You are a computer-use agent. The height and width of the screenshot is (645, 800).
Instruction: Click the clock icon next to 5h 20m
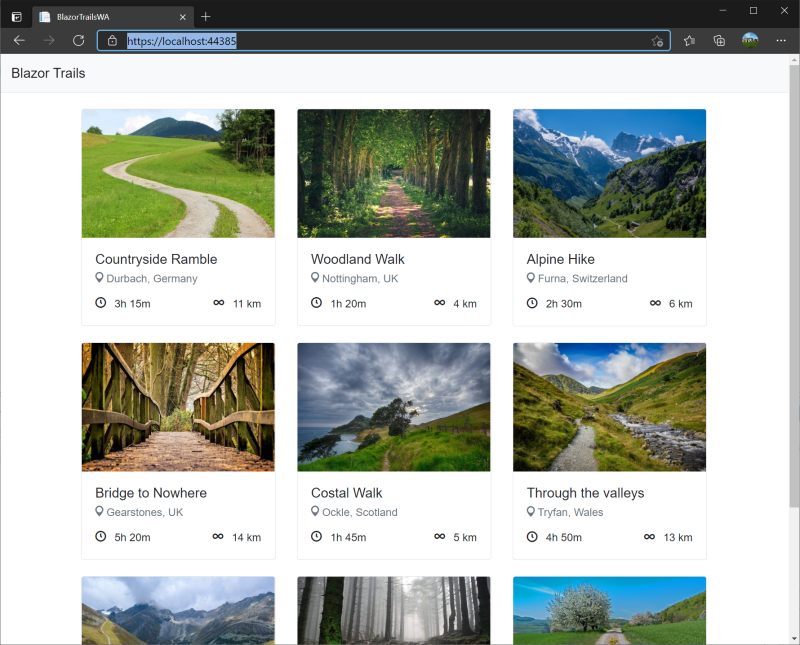(x=101, y=536)
